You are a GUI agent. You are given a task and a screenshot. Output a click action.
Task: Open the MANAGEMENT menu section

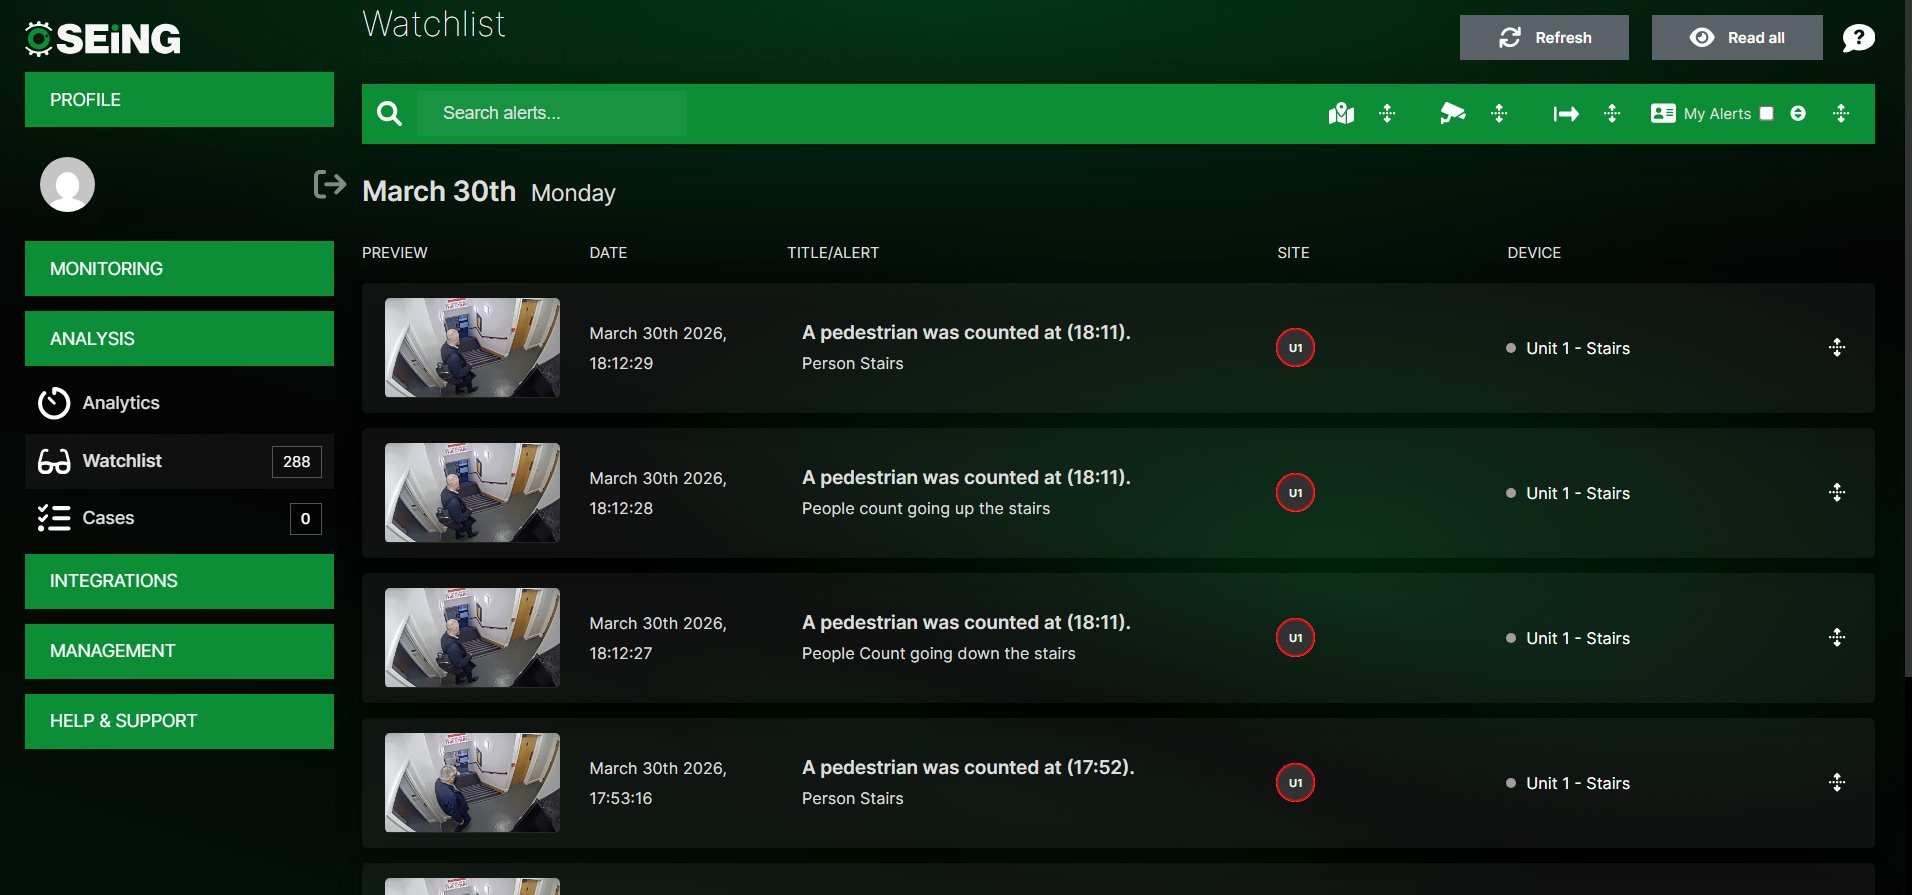coord(179,652)
